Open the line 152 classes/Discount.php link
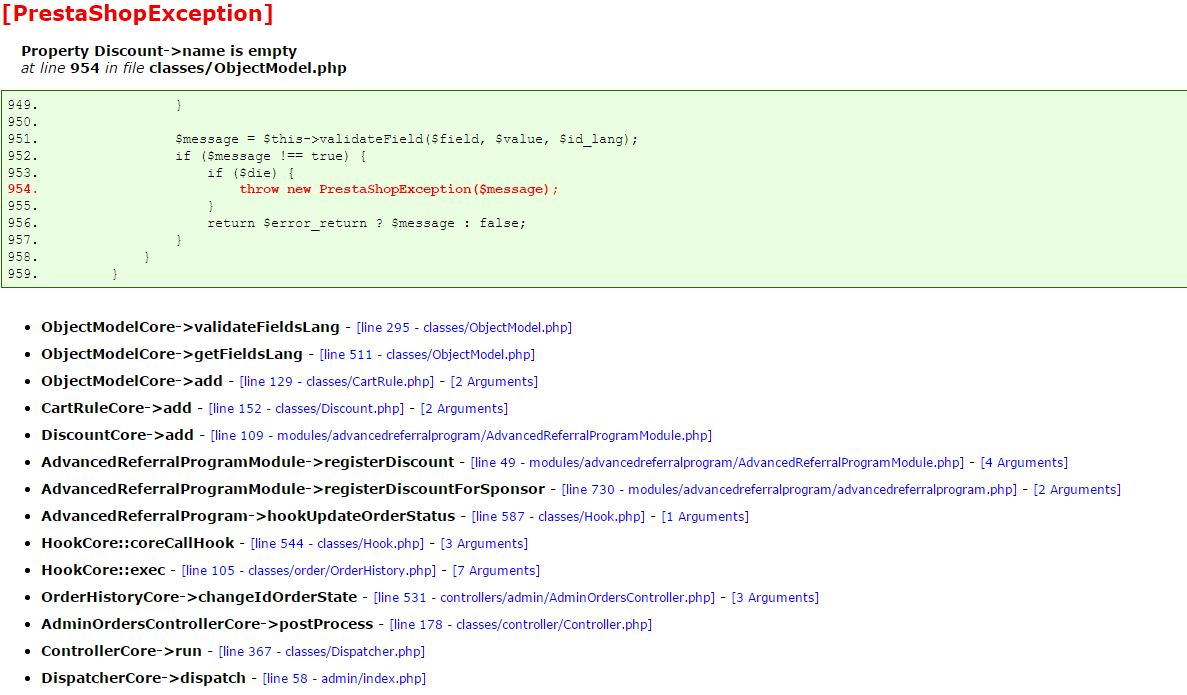This screenshot has width=1187, height=695. [306, 409]
